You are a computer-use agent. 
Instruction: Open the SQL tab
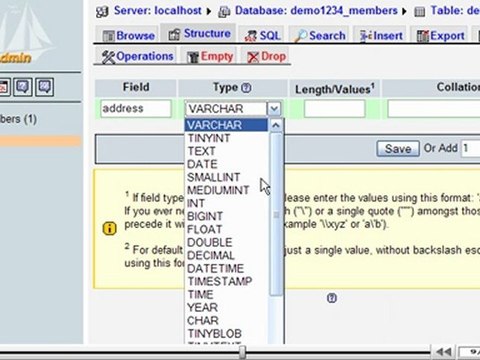pyautogui.click(x=262, y=35)
